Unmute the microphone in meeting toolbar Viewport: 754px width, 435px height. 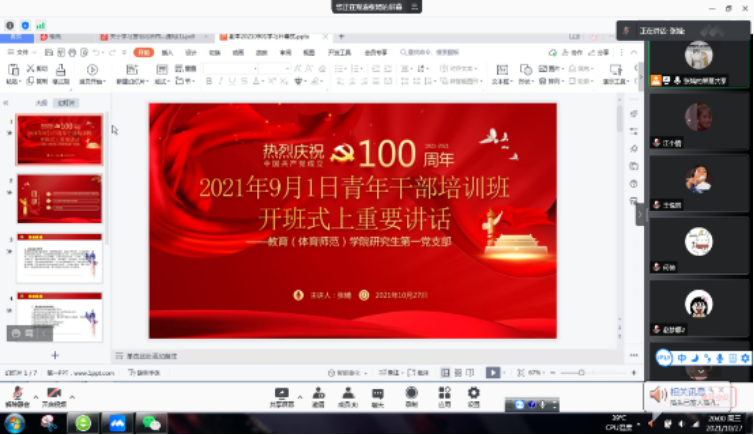pyautogui.click(x=17, y=394)
